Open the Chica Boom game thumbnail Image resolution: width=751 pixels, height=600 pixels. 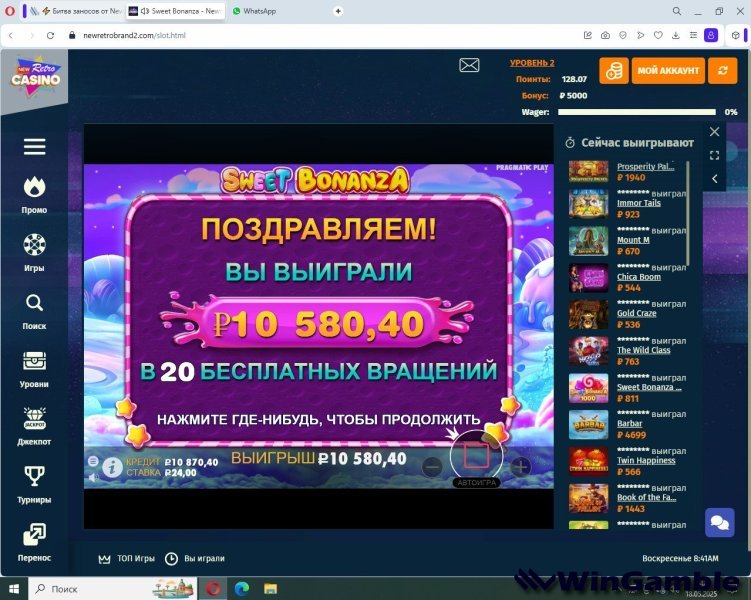pyautogui.click(x=588, y=277)
